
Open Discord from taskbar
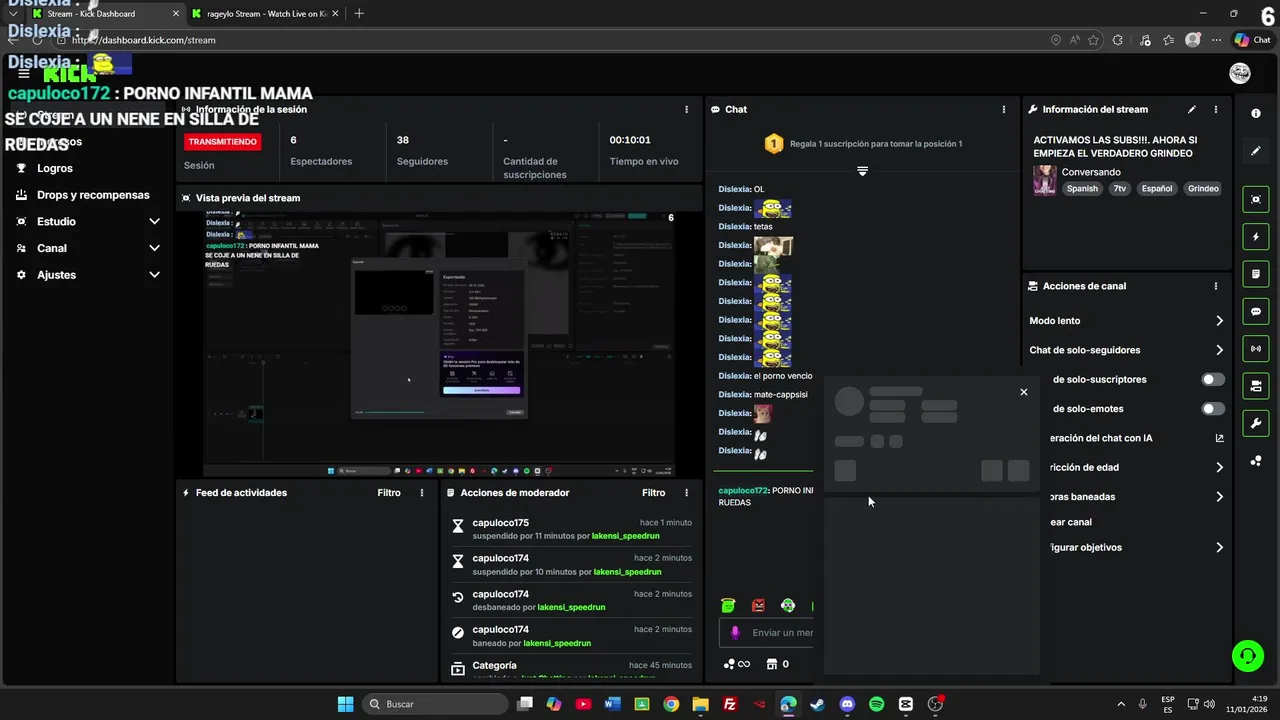(847, 704)
